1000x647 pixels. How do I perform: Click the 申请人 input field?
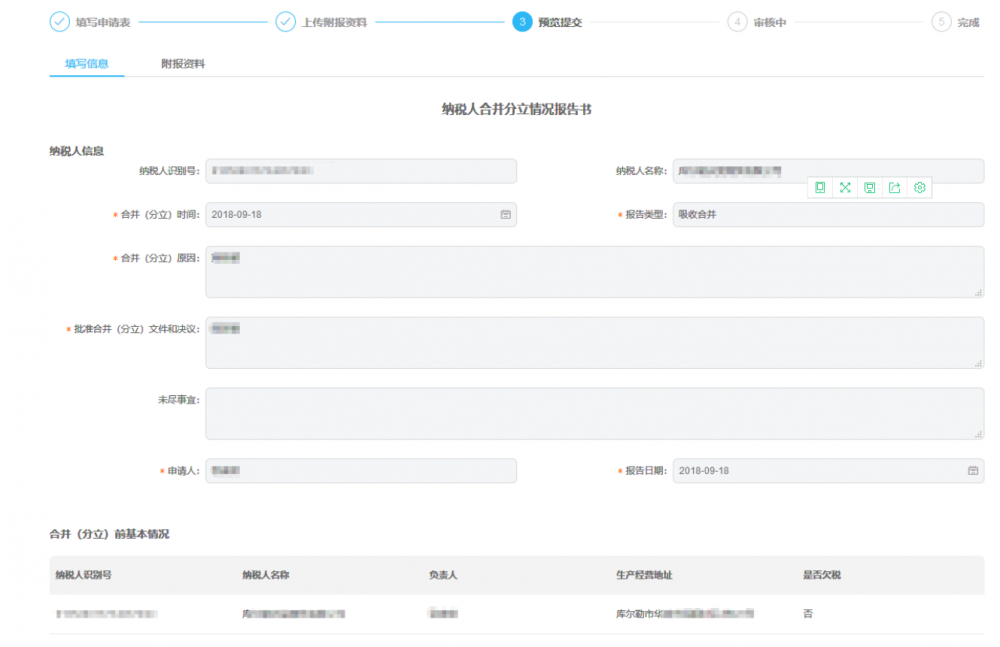361,471
